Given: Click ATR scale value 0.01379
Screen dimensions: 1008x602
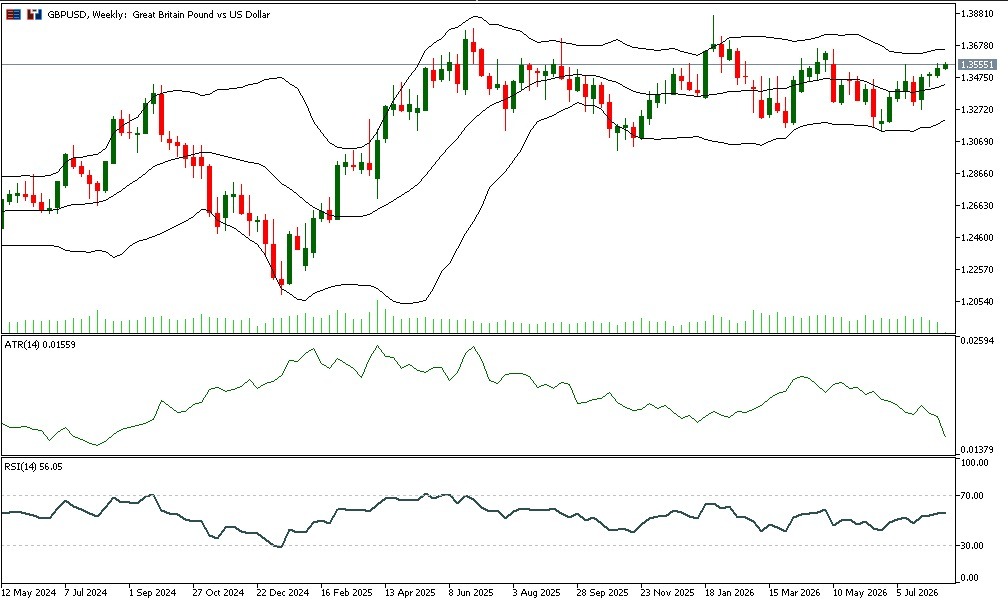Looking at the screenshot, I should pyautogui.click(x=977, y=450).
